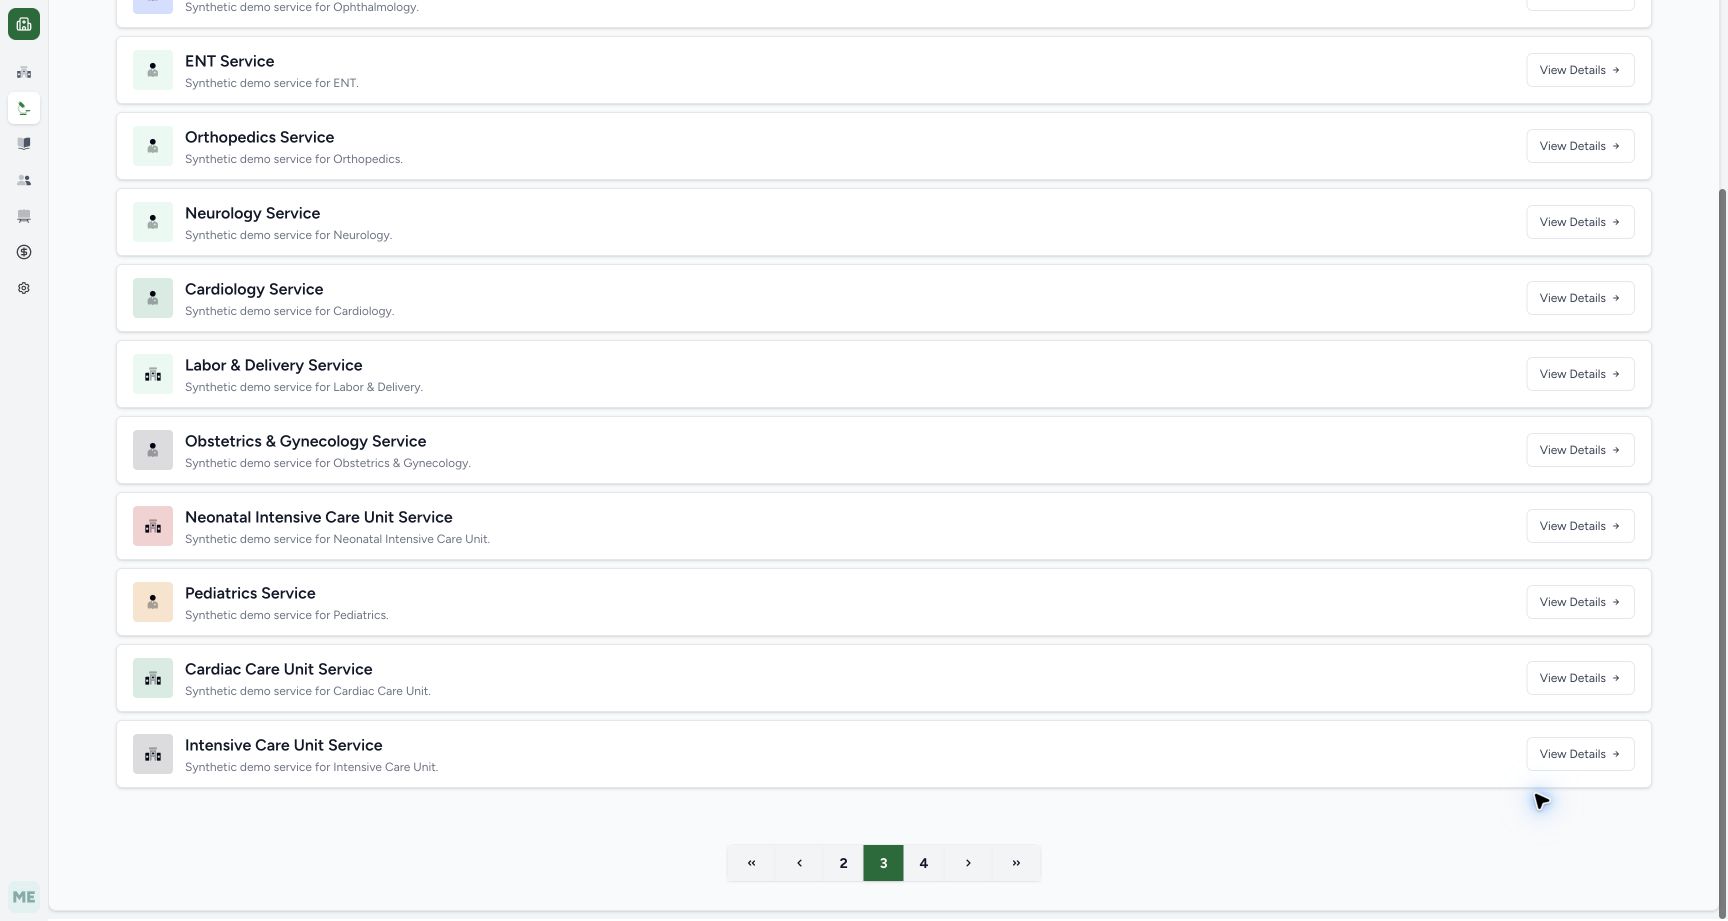
Task: Jump to the first page of results
Action: pos(751,863)
